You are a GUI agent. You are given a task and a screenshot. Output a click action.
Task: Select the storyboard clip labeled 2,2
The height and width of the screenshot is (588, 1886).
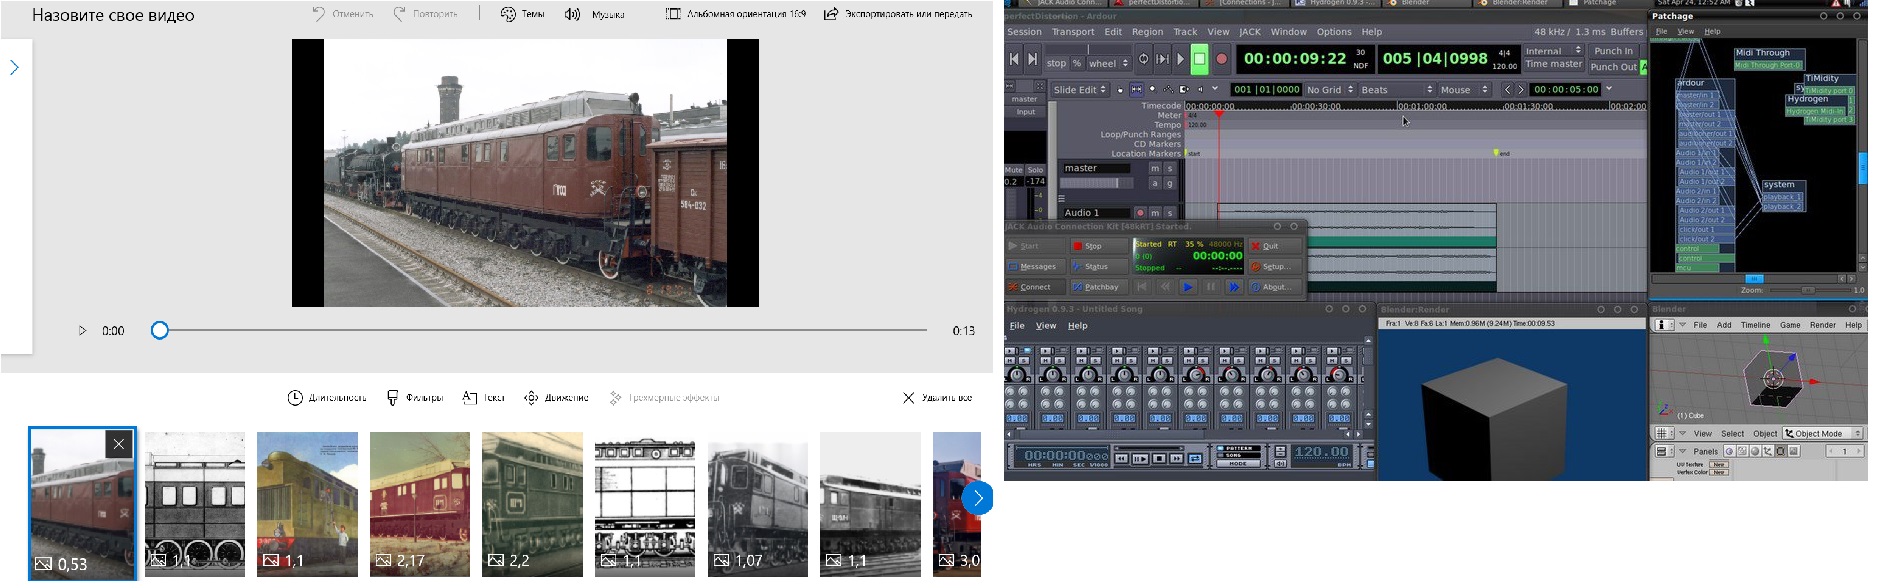pyautogui.click(x=532, y=504)
